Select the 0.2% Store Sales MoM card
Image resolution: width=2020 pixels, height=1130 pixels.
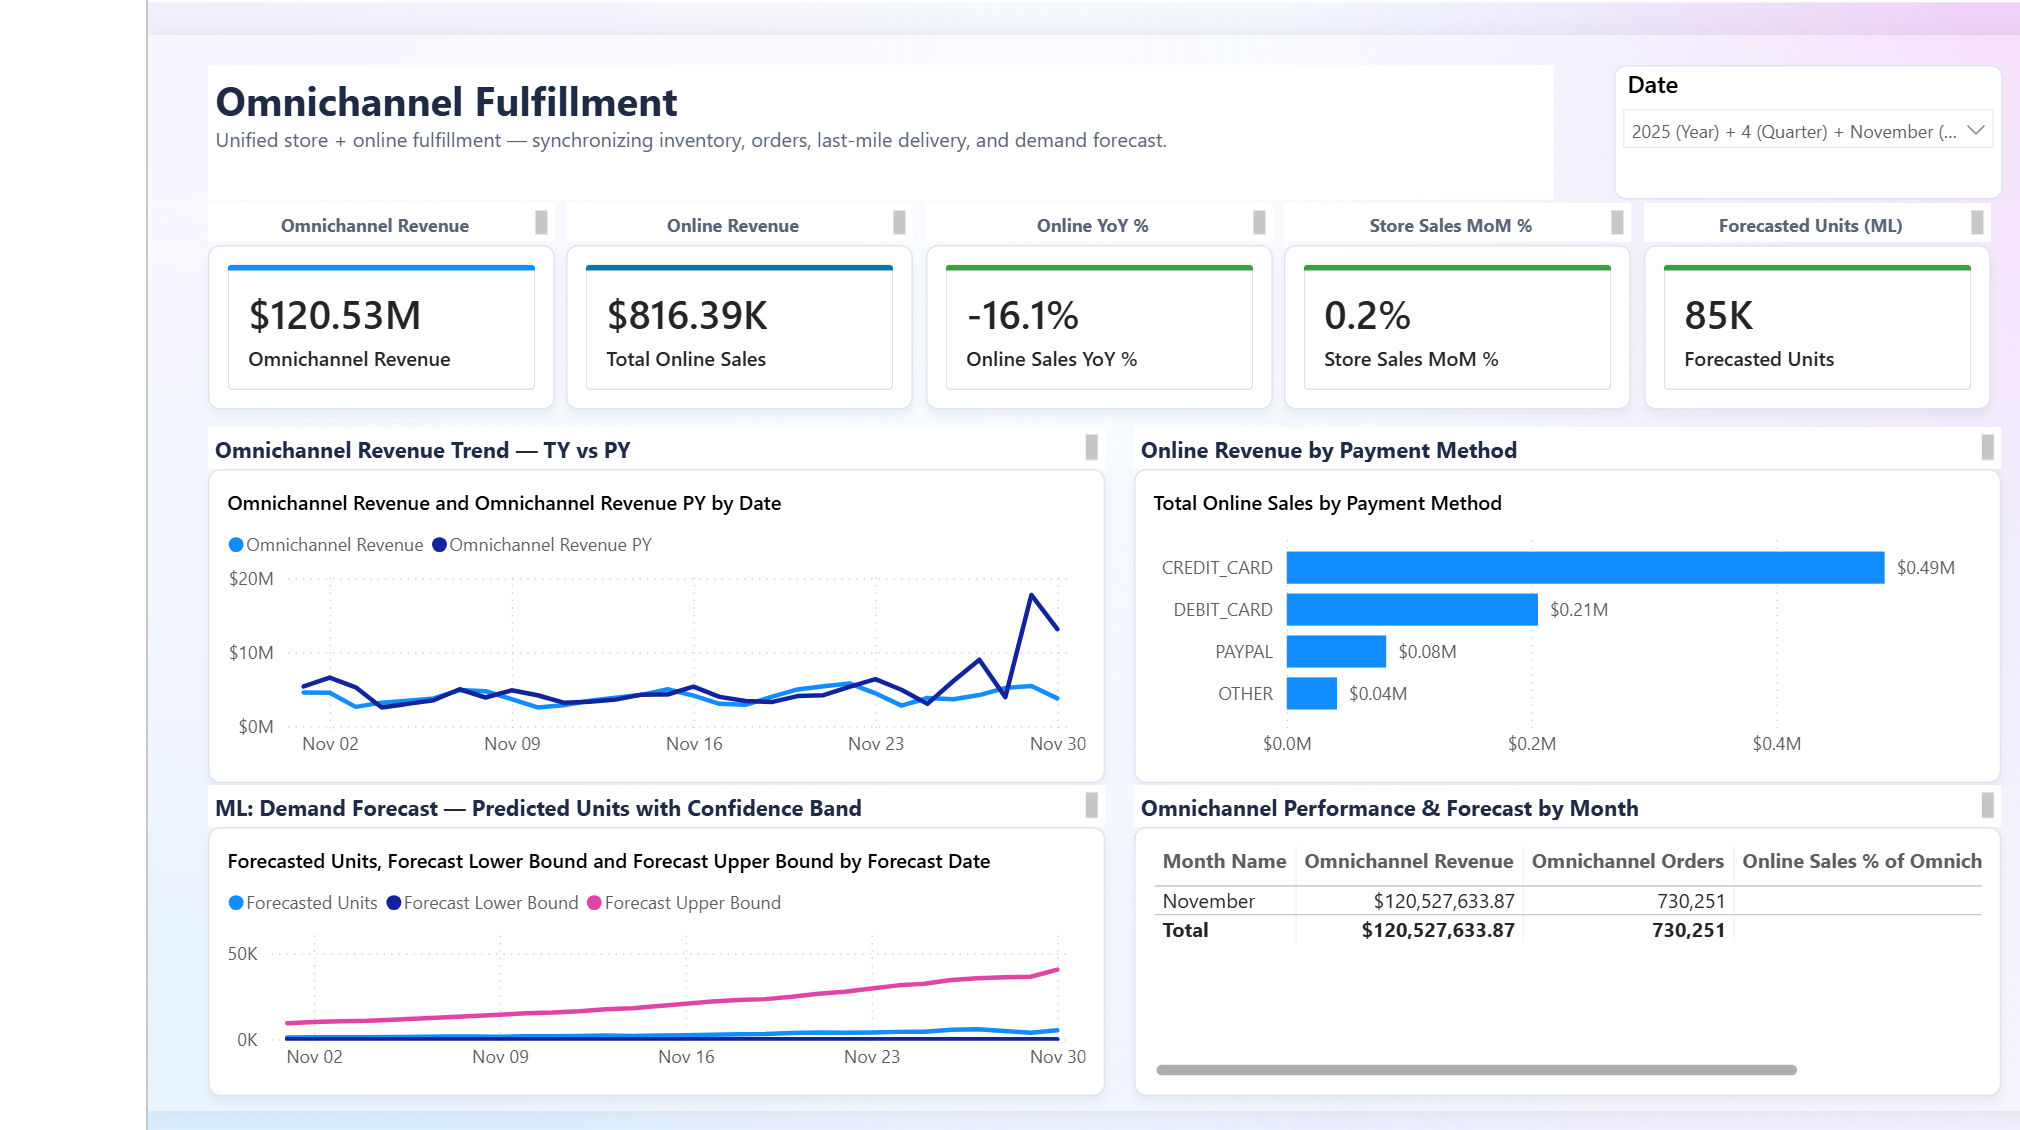coord(1457,328)
